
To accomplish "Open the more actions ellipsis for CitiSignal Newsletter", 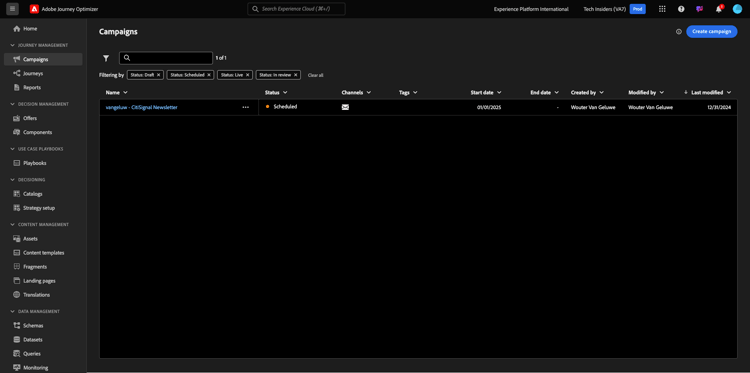I will (245, 107).
